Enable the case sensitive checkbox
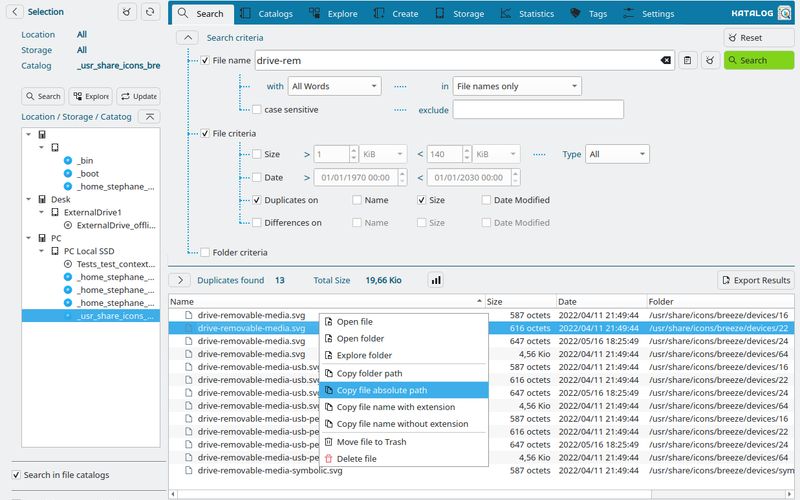Viewport: 800px width, 500px height. pos(257,109)
